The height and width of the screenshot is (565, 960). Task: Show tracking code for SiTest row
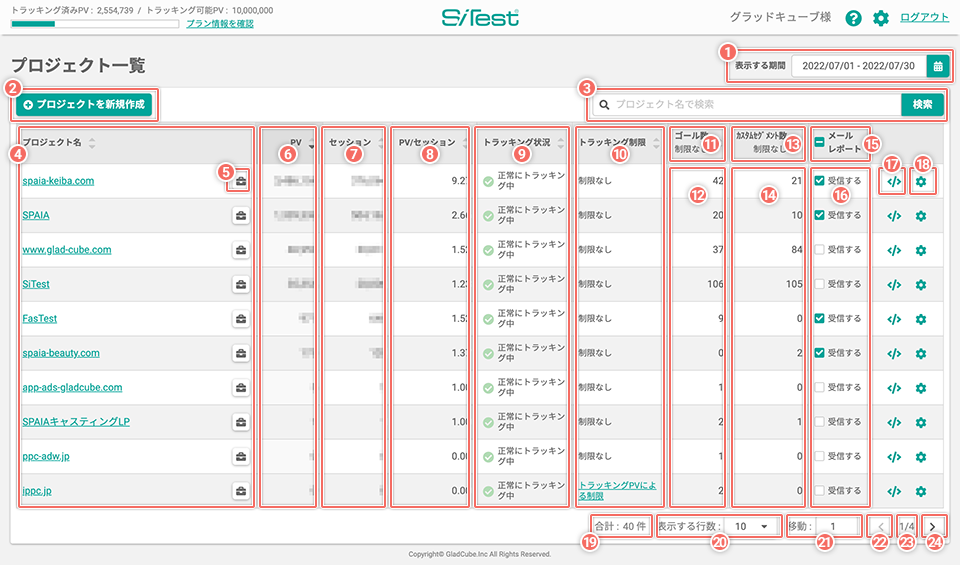pyautogui.click(x=894, y=285)
